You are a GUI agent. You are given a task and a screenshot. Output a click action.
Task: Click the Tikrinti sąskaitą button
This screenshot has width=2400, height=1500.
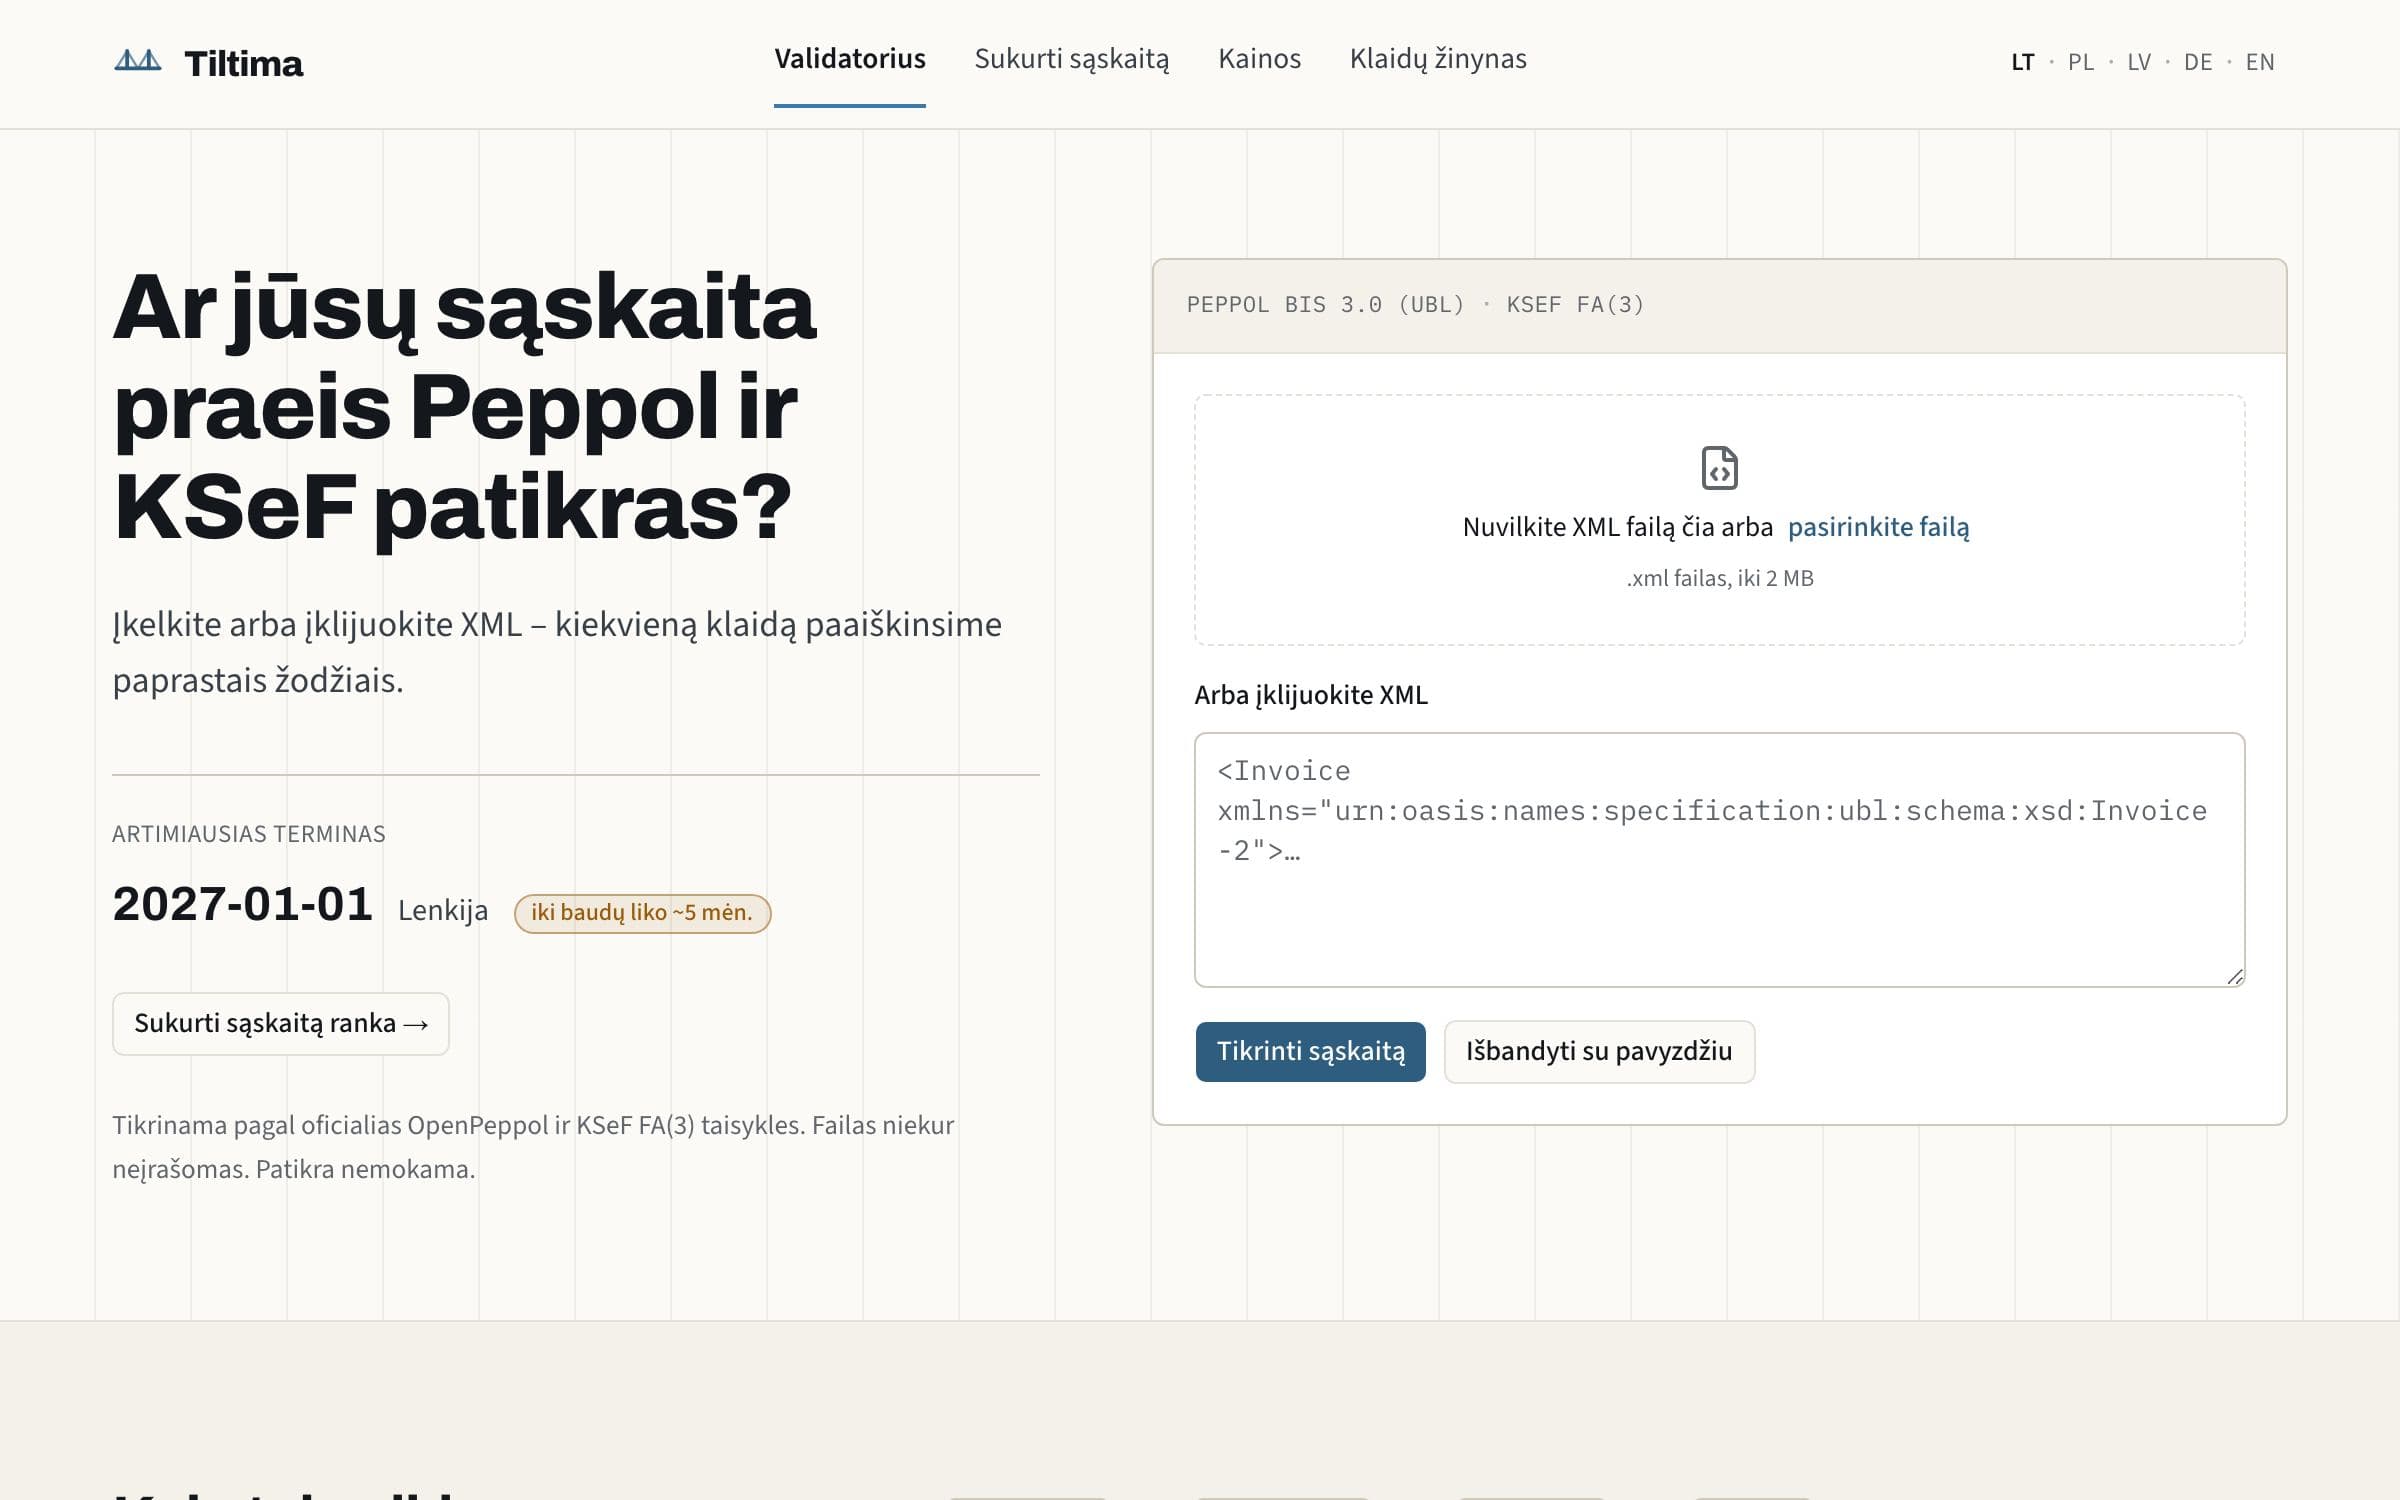(x=1310, y=1051)
